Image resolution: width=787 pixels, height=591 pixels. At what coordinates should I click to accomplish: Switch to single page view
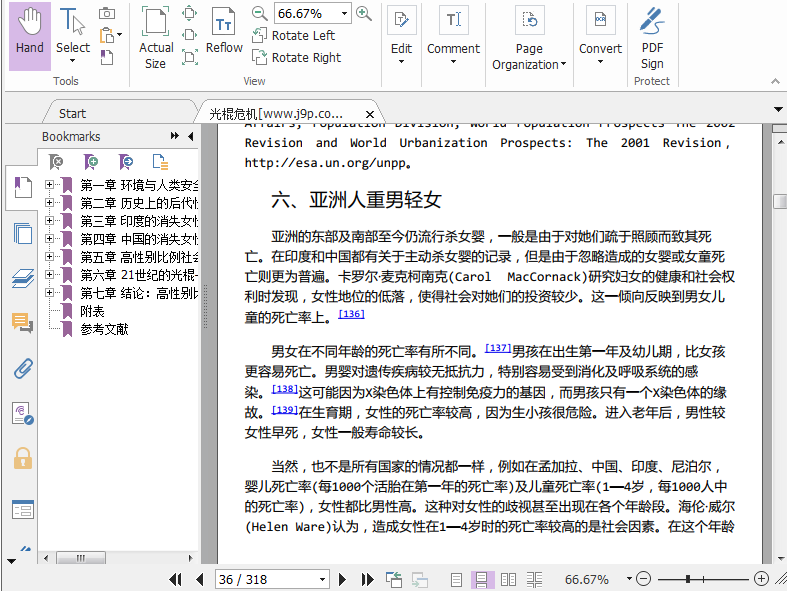pos(456,579)
